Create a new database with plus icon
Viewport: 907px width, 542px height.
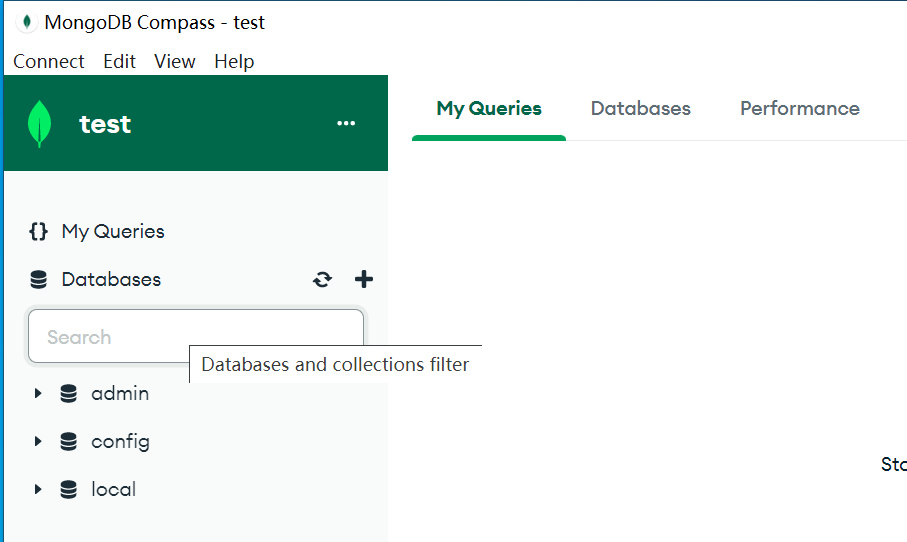click(364, 279)
